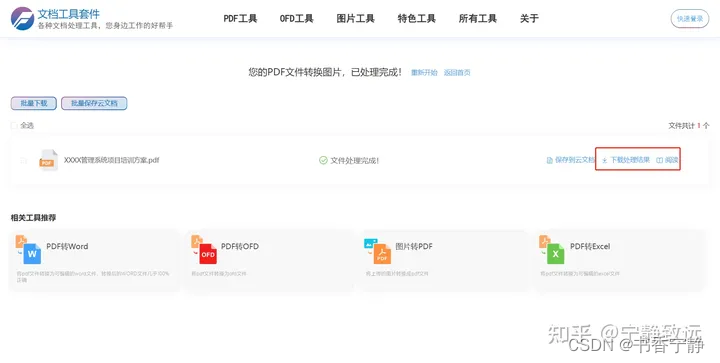
Task: Open the 特色工具 menu
Action: pos(416,19)
